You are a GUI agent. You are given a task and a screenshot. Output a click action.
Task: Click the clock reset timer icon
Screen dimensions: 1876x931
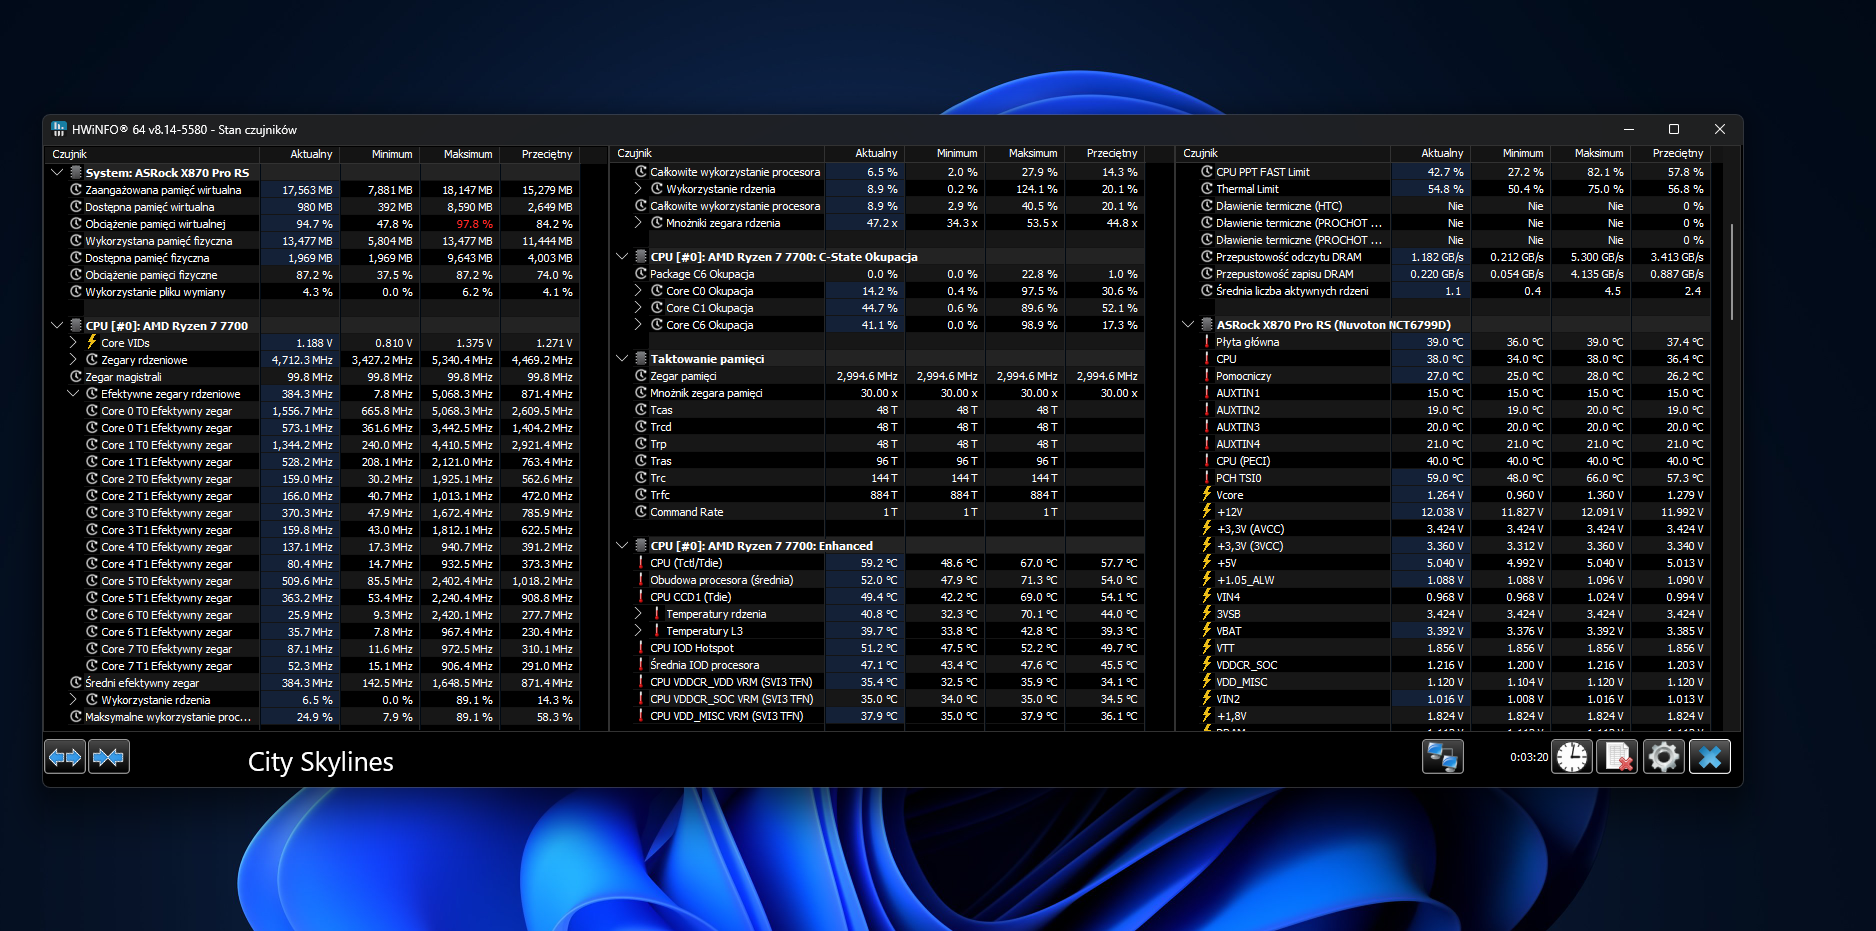(1572, 757)
